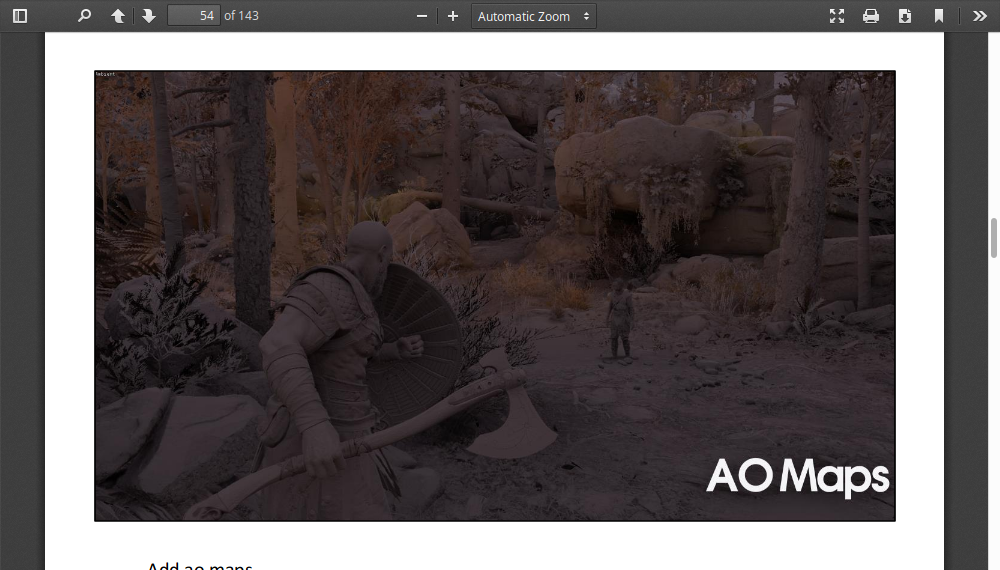Open the Automatic Zoom dropdown

click(x=534, y=16)
